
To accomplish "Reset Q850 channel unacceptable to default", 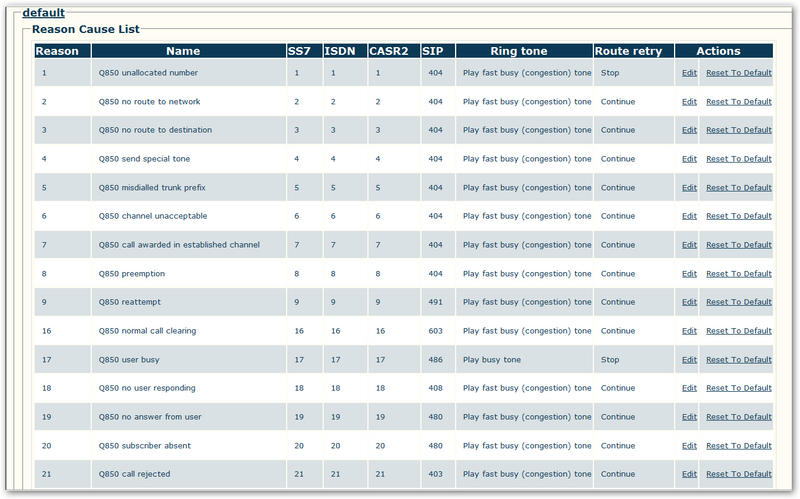I will [739, 216].
